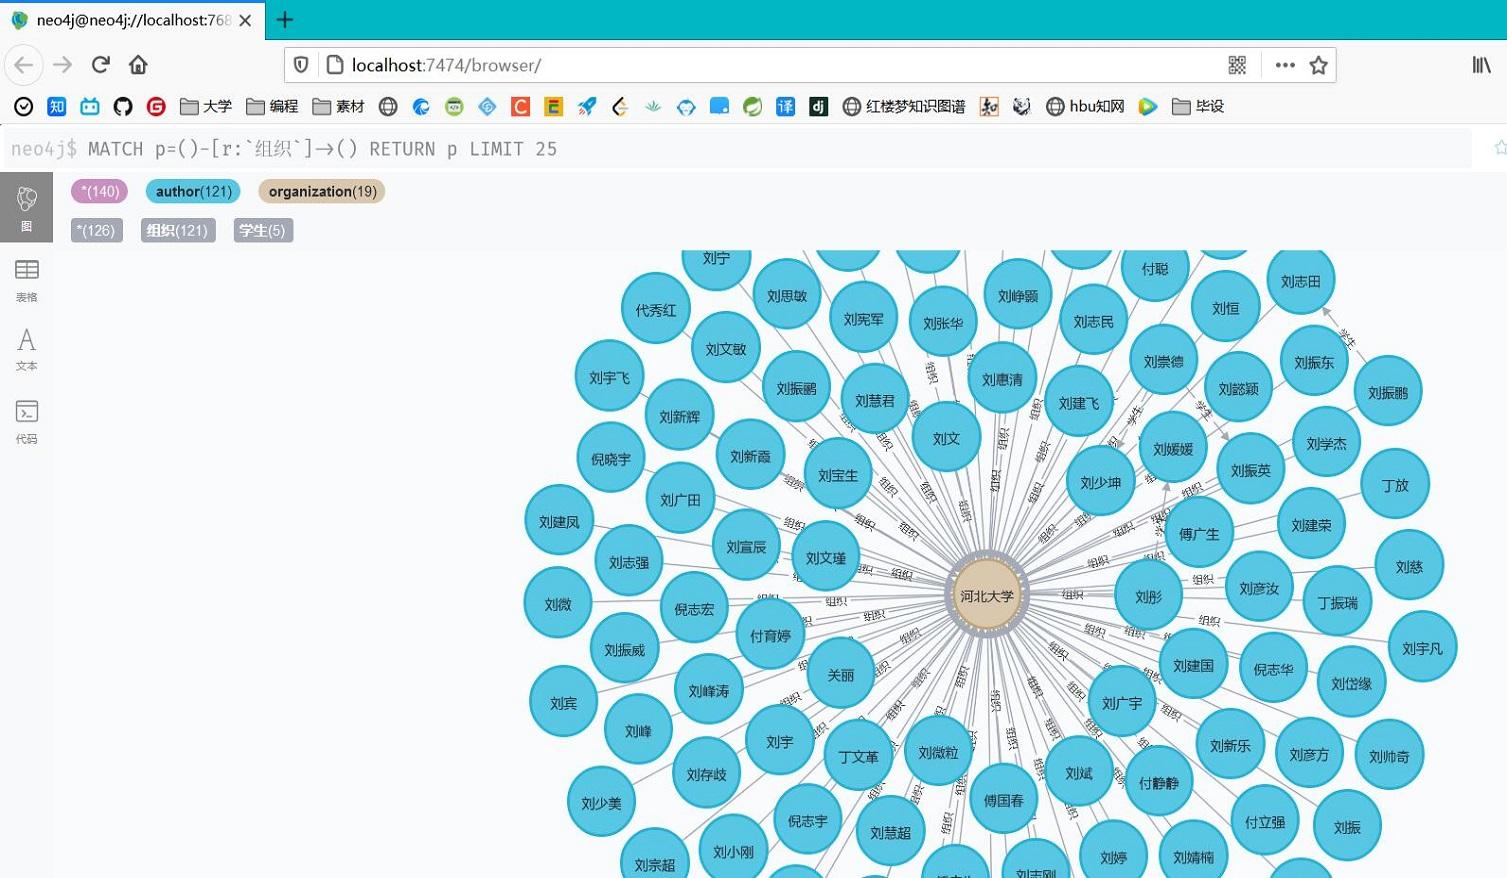The width and height of the screenshot is (1507, 878).
Task: Select the 刘少坤 author node
Action: (1101, 481)
